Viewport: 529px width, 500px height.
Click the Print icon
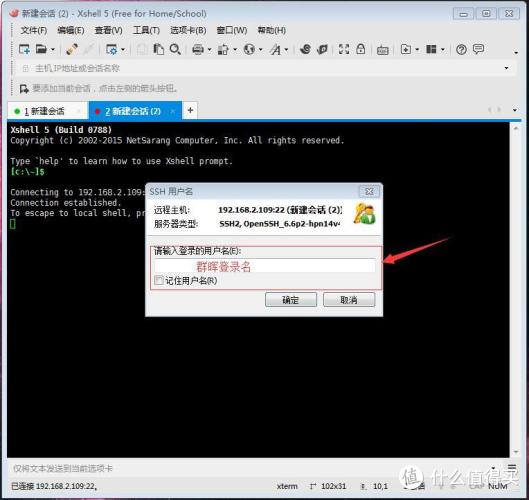pyautogui.click(x=198, y=50)
